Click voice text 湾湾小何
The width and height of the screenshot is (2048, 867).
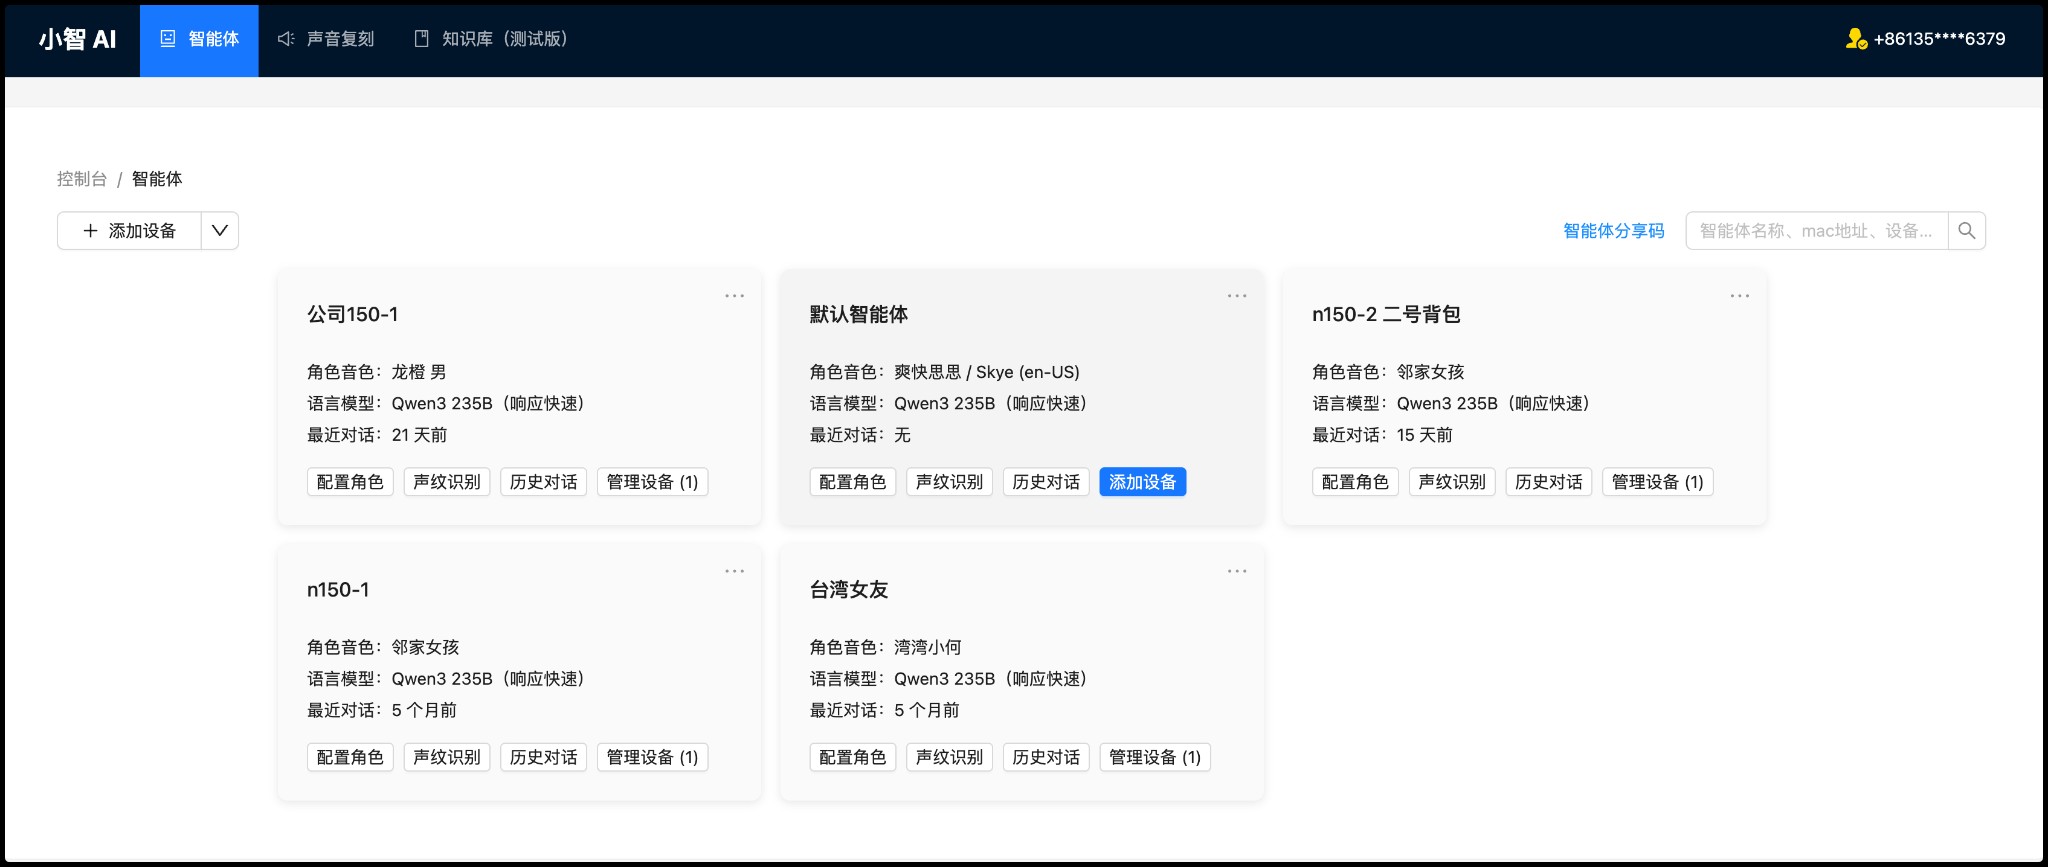click(x=928, y=647)
